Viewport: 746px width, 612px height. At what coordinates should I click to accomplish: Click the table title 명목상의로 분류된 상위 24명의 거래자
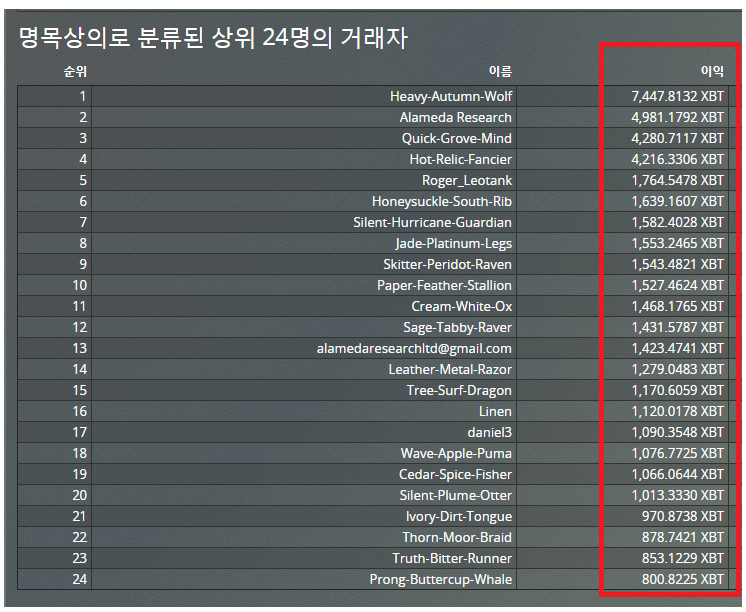[213, 37]
